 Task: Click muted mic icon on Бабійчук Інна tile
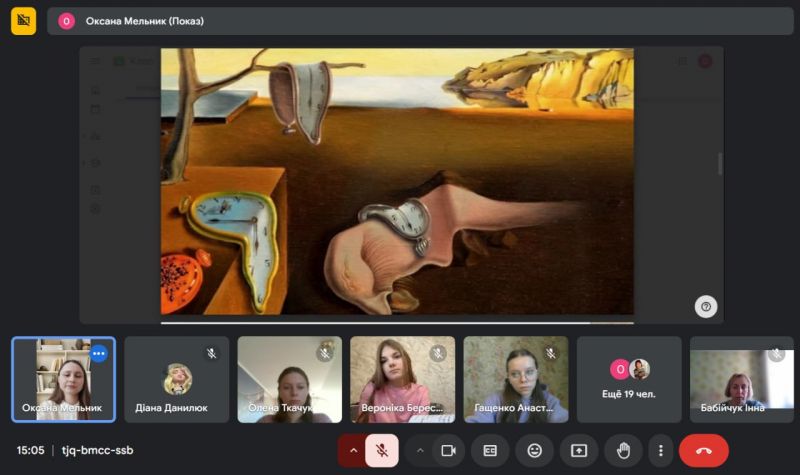click(x=777, y=353)
